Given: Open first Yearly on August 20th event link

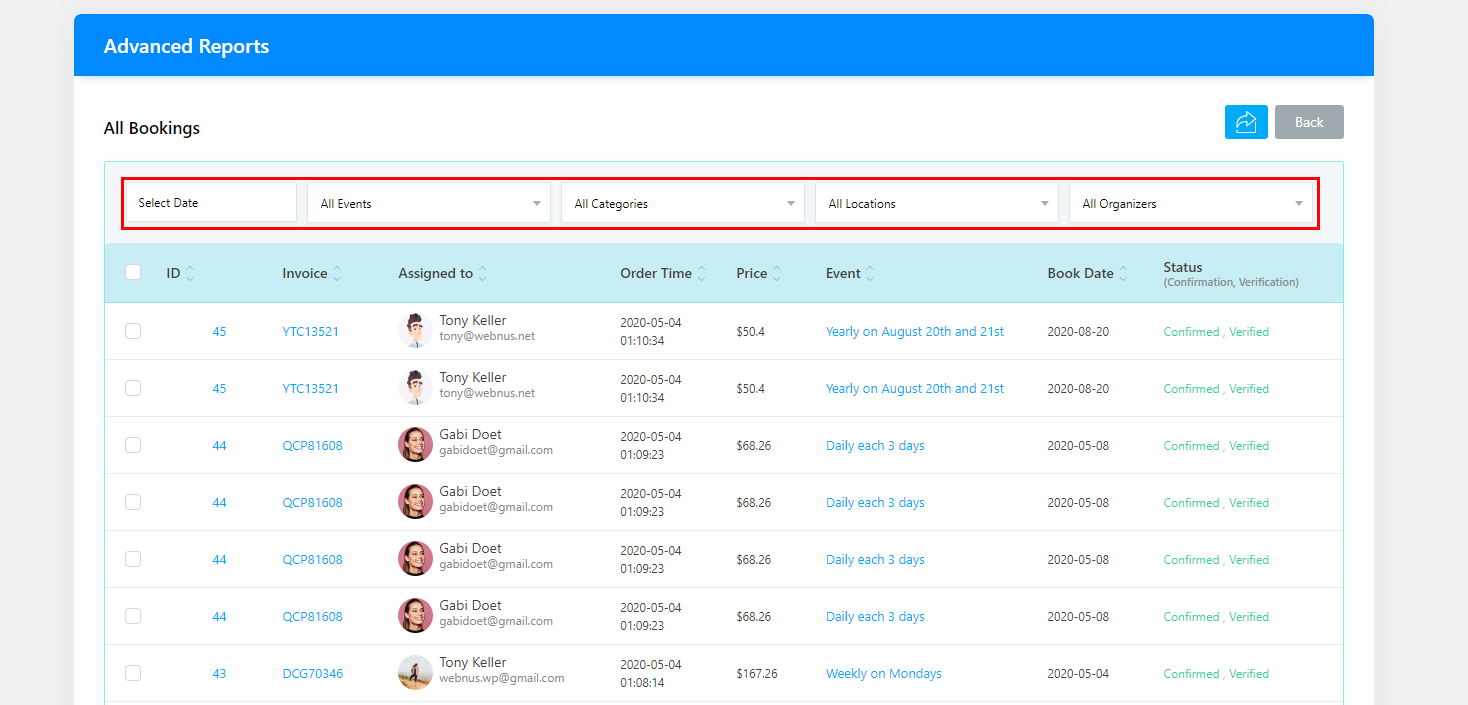Looking at the screenshot, I should point(915,332).
